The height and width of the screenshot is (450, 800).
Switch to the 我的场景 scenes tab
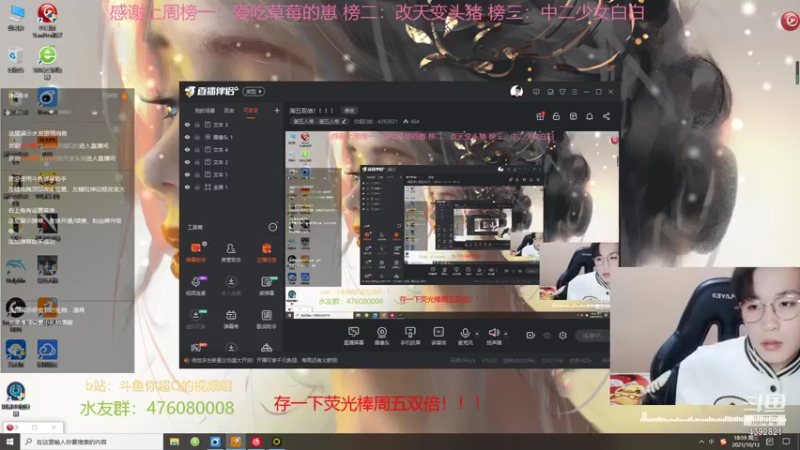click(x=205, y=110)
